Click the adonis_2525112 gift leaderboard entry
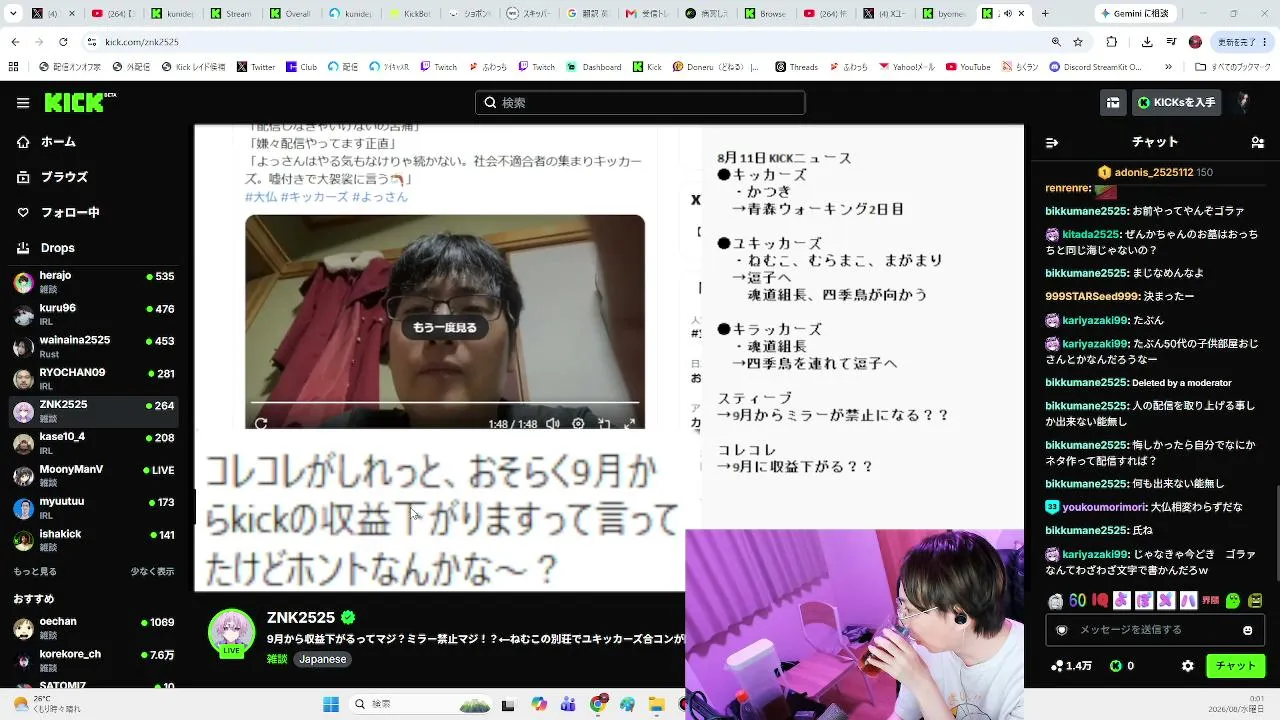 point(1155,172)
